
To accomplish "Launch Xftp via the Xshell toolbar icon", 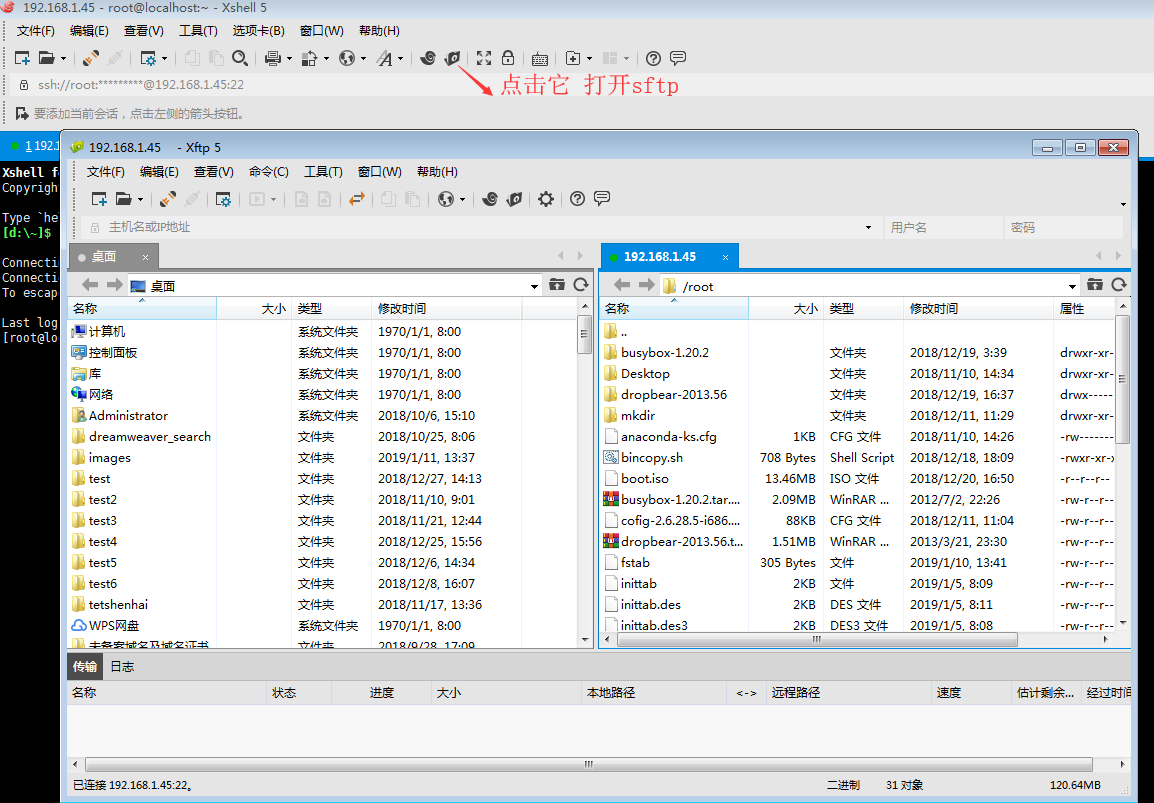I will (452, 58).
